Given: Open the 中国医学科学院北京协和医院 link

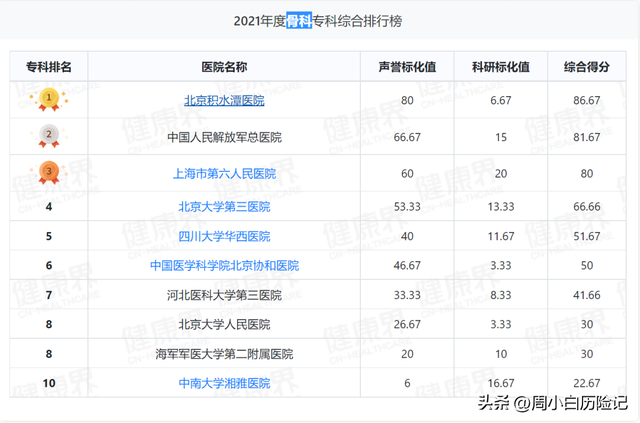Looking at the screenshot, I should (224, 266).
